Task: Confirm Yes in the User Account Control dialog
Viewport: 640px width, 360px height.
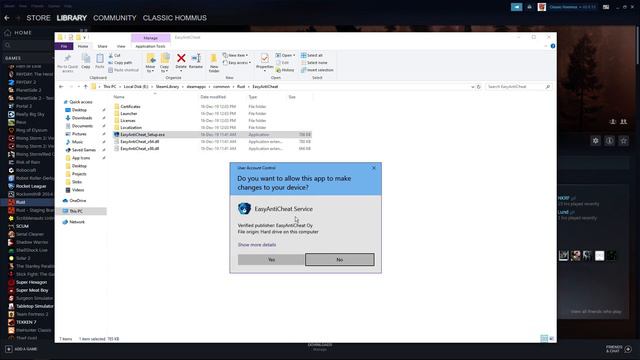Action: click(271, 260)
